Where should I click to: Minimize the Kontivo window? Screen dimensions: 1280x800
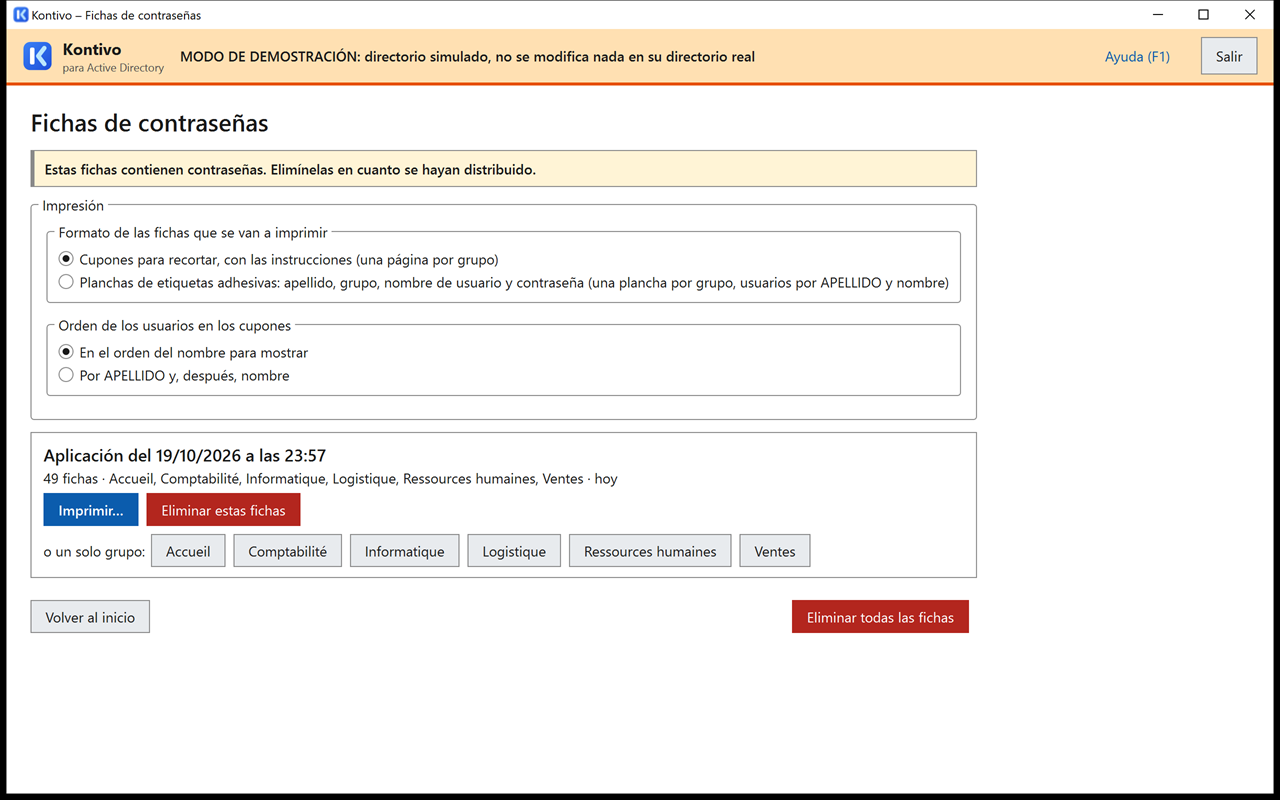pyautogui.click(x=1158, y=15)
